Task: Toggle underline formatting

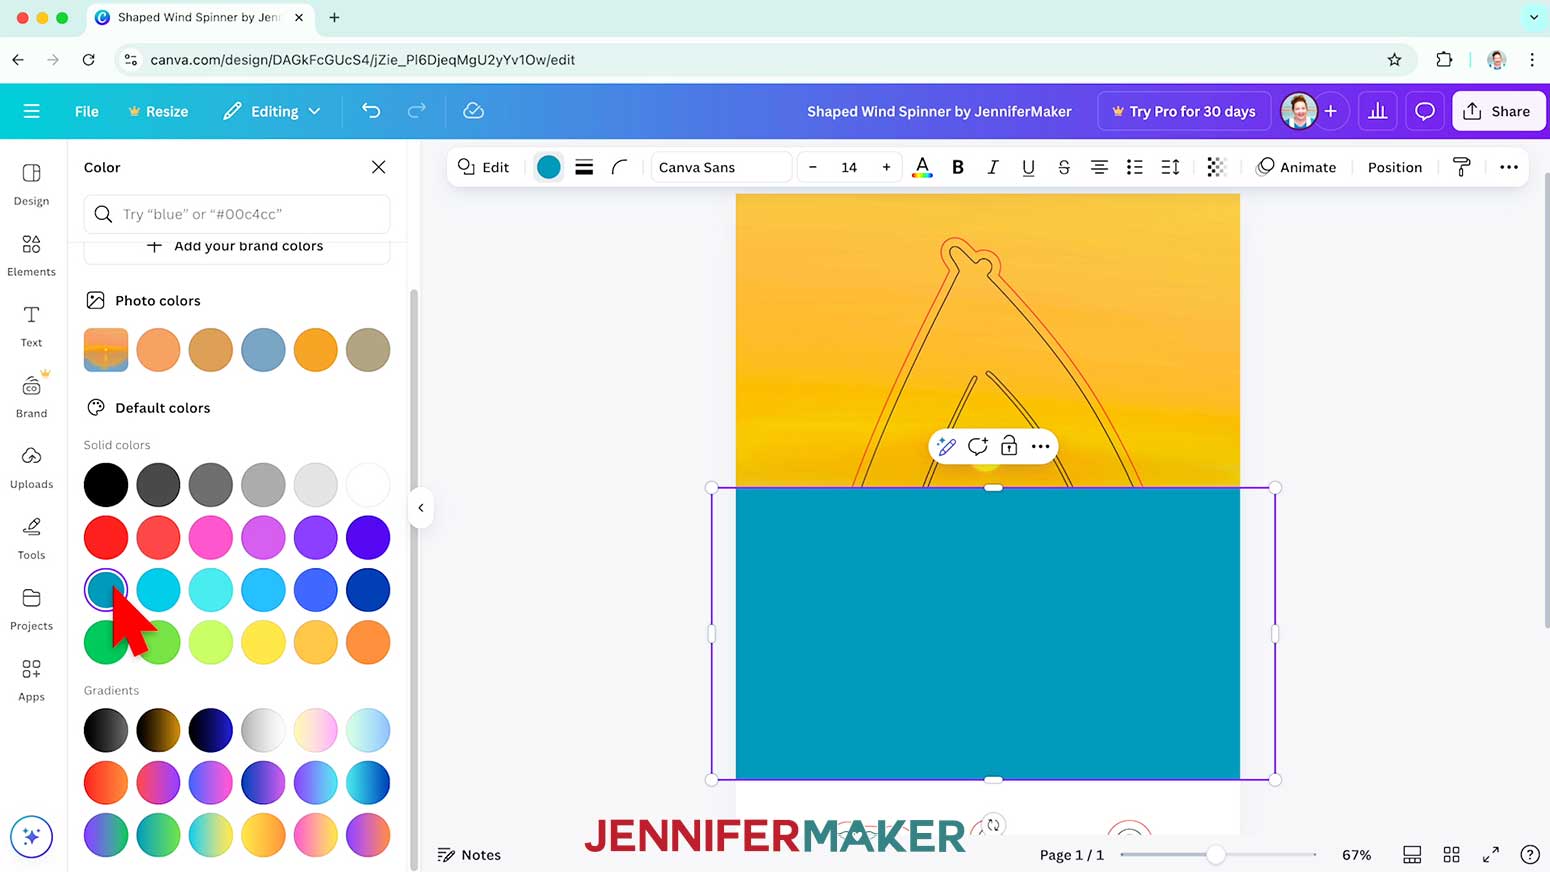Action: click(1028, 167)
